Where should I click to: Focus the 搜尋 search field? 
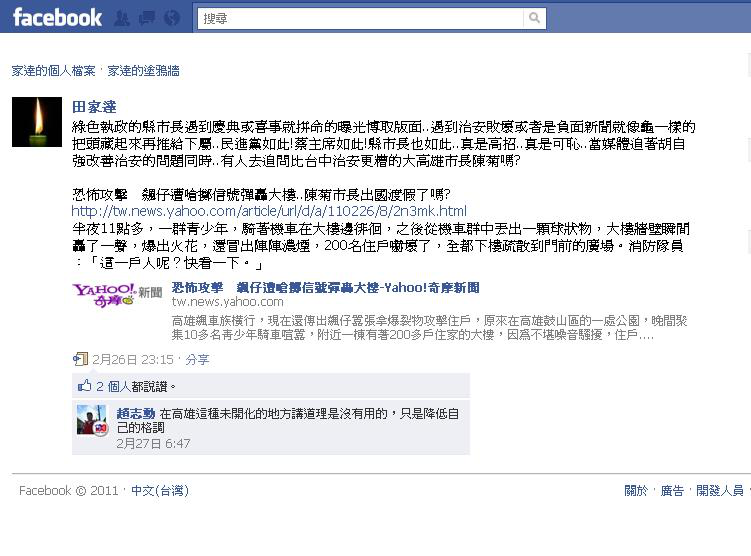361,18
